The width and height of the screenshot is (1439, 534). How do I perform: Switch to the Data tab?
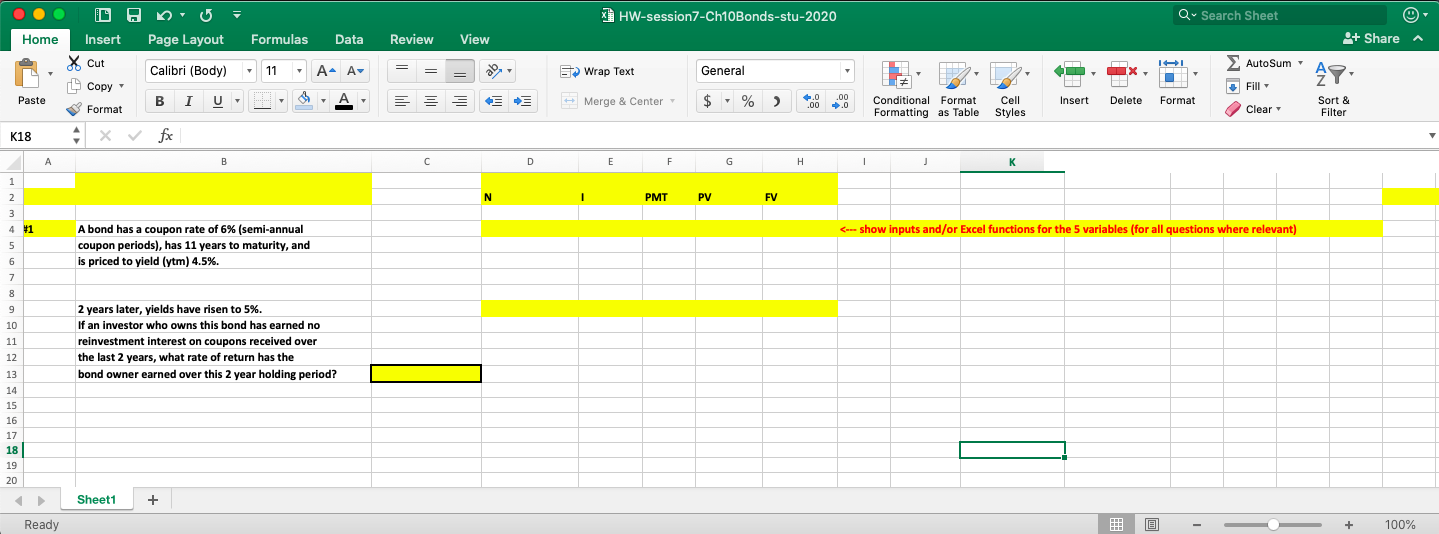pos(349,39)
